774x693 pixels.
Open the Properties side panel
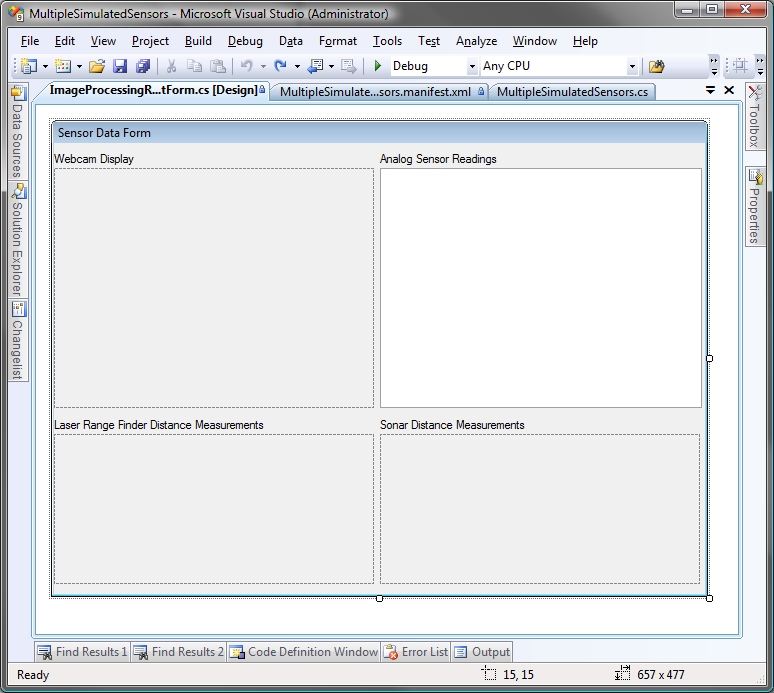coord(754,207)
